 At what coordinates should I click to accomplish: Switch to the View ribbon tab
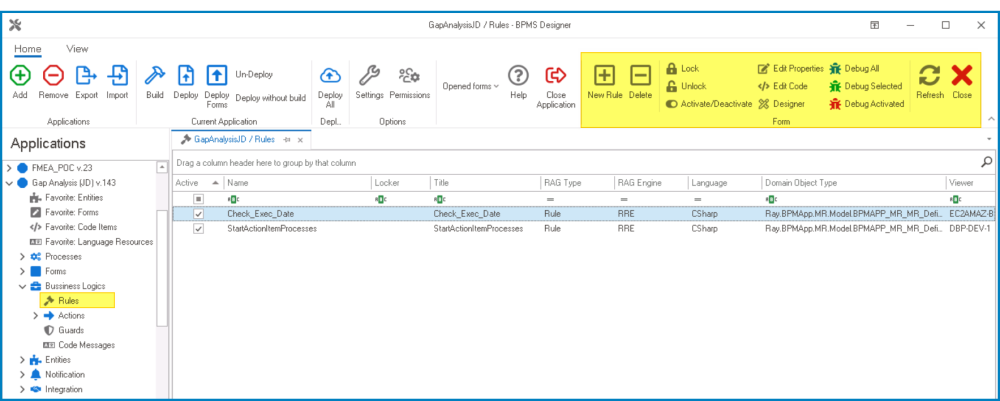click(77, 49)
